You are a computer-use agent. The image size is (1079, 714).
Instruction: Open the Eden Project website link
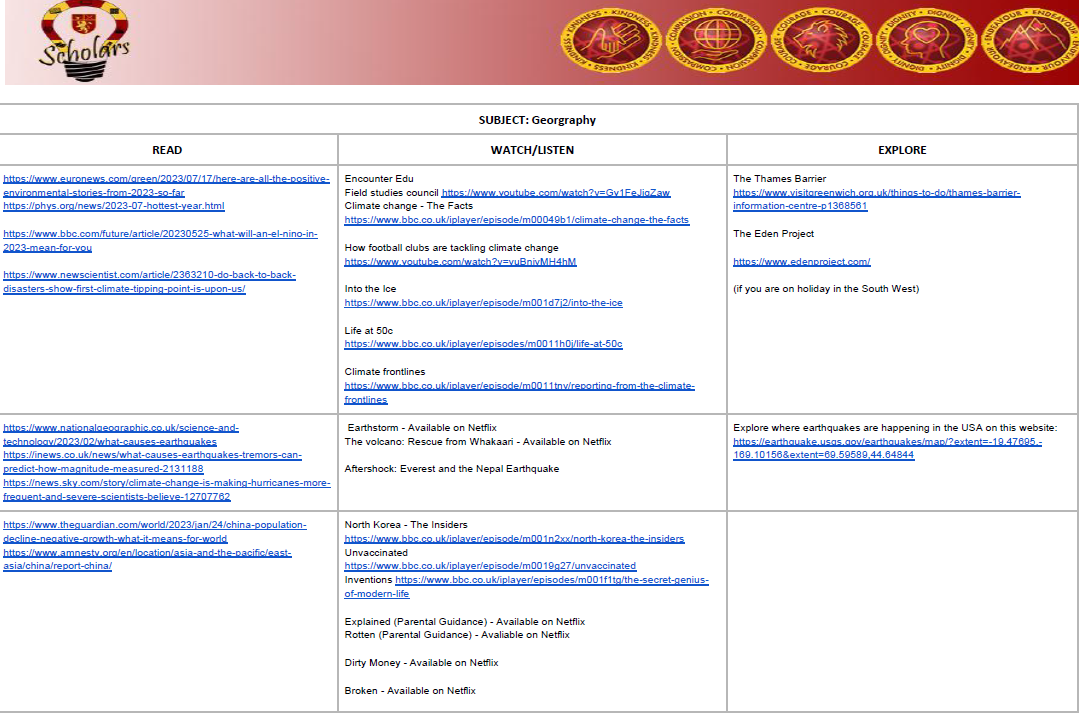(x=801, y=262)
